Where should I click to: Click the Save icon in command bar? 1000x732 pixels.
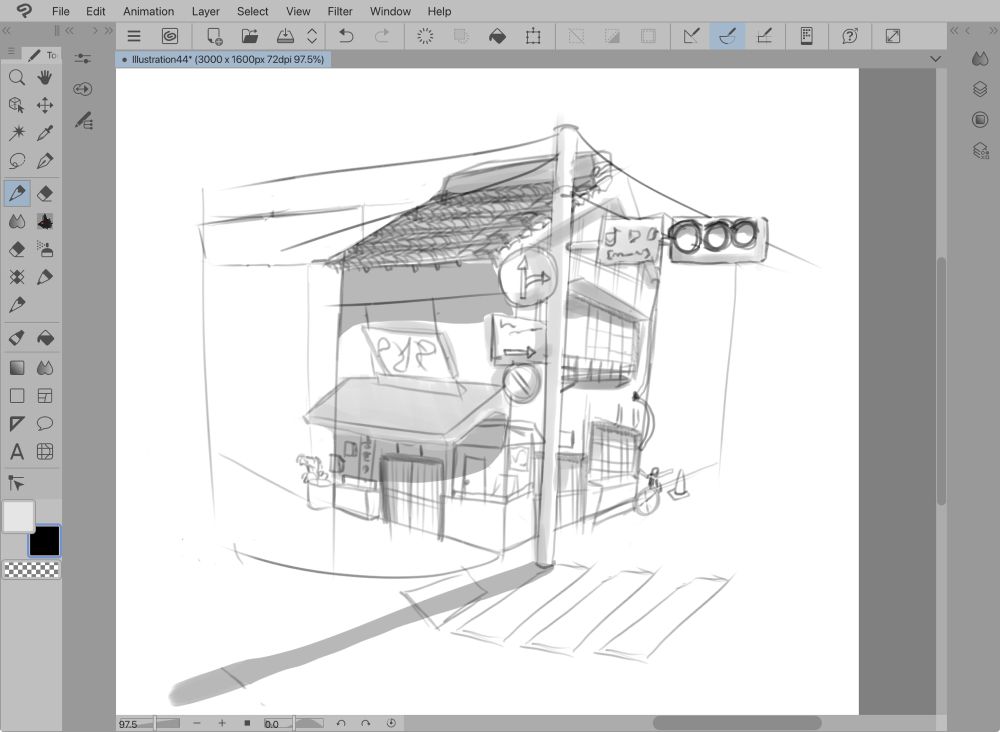(285, 36)
